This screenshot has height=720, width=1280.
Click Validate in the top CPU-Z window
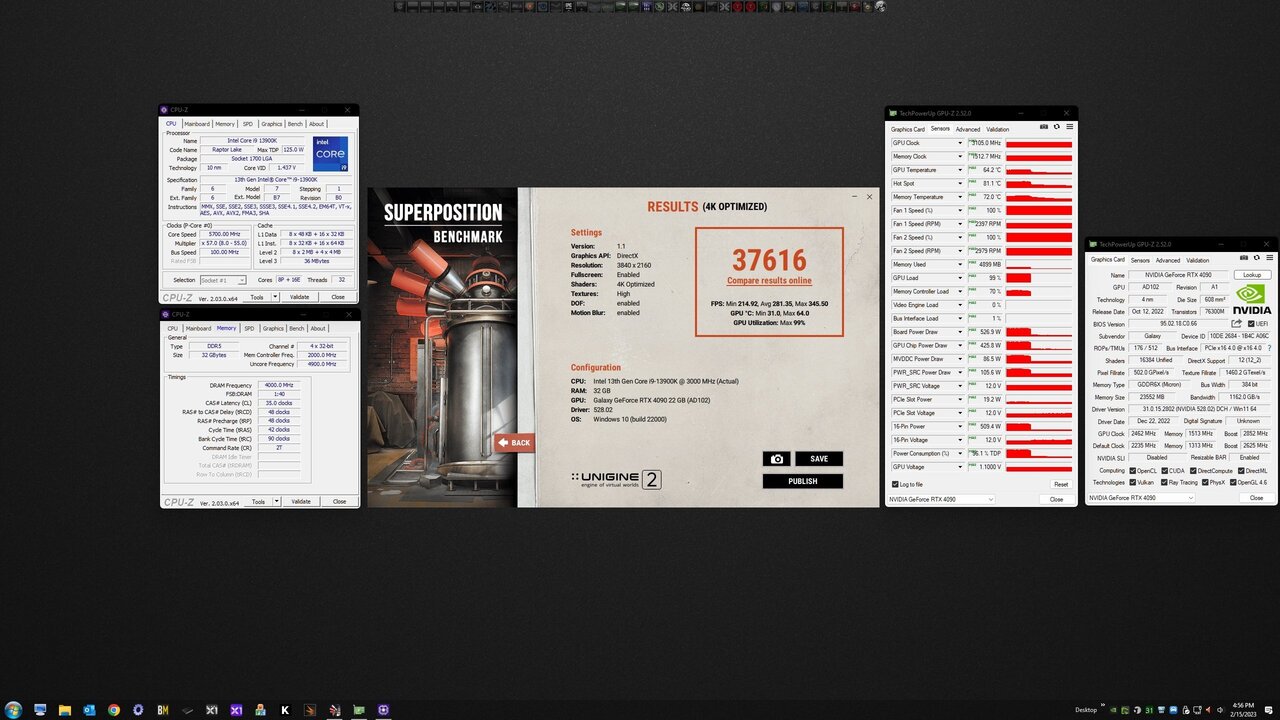(x=300, y=297)
